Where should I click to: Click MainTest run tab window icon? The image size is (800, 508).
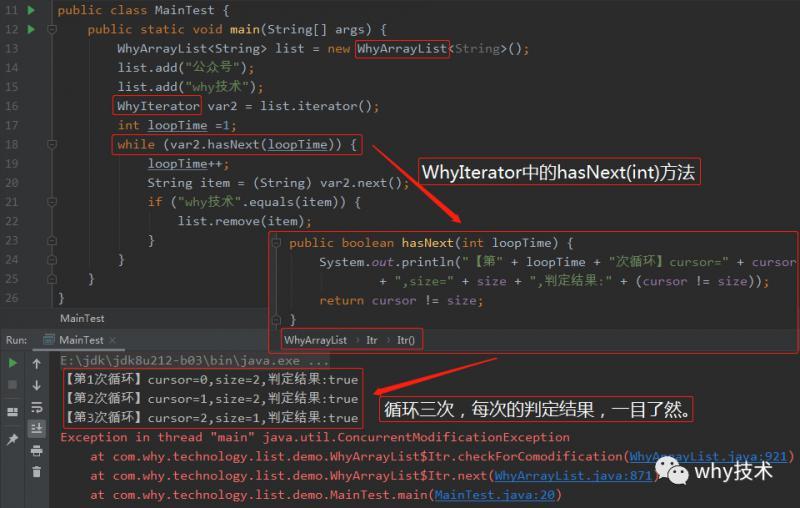(x=49, y=340)
